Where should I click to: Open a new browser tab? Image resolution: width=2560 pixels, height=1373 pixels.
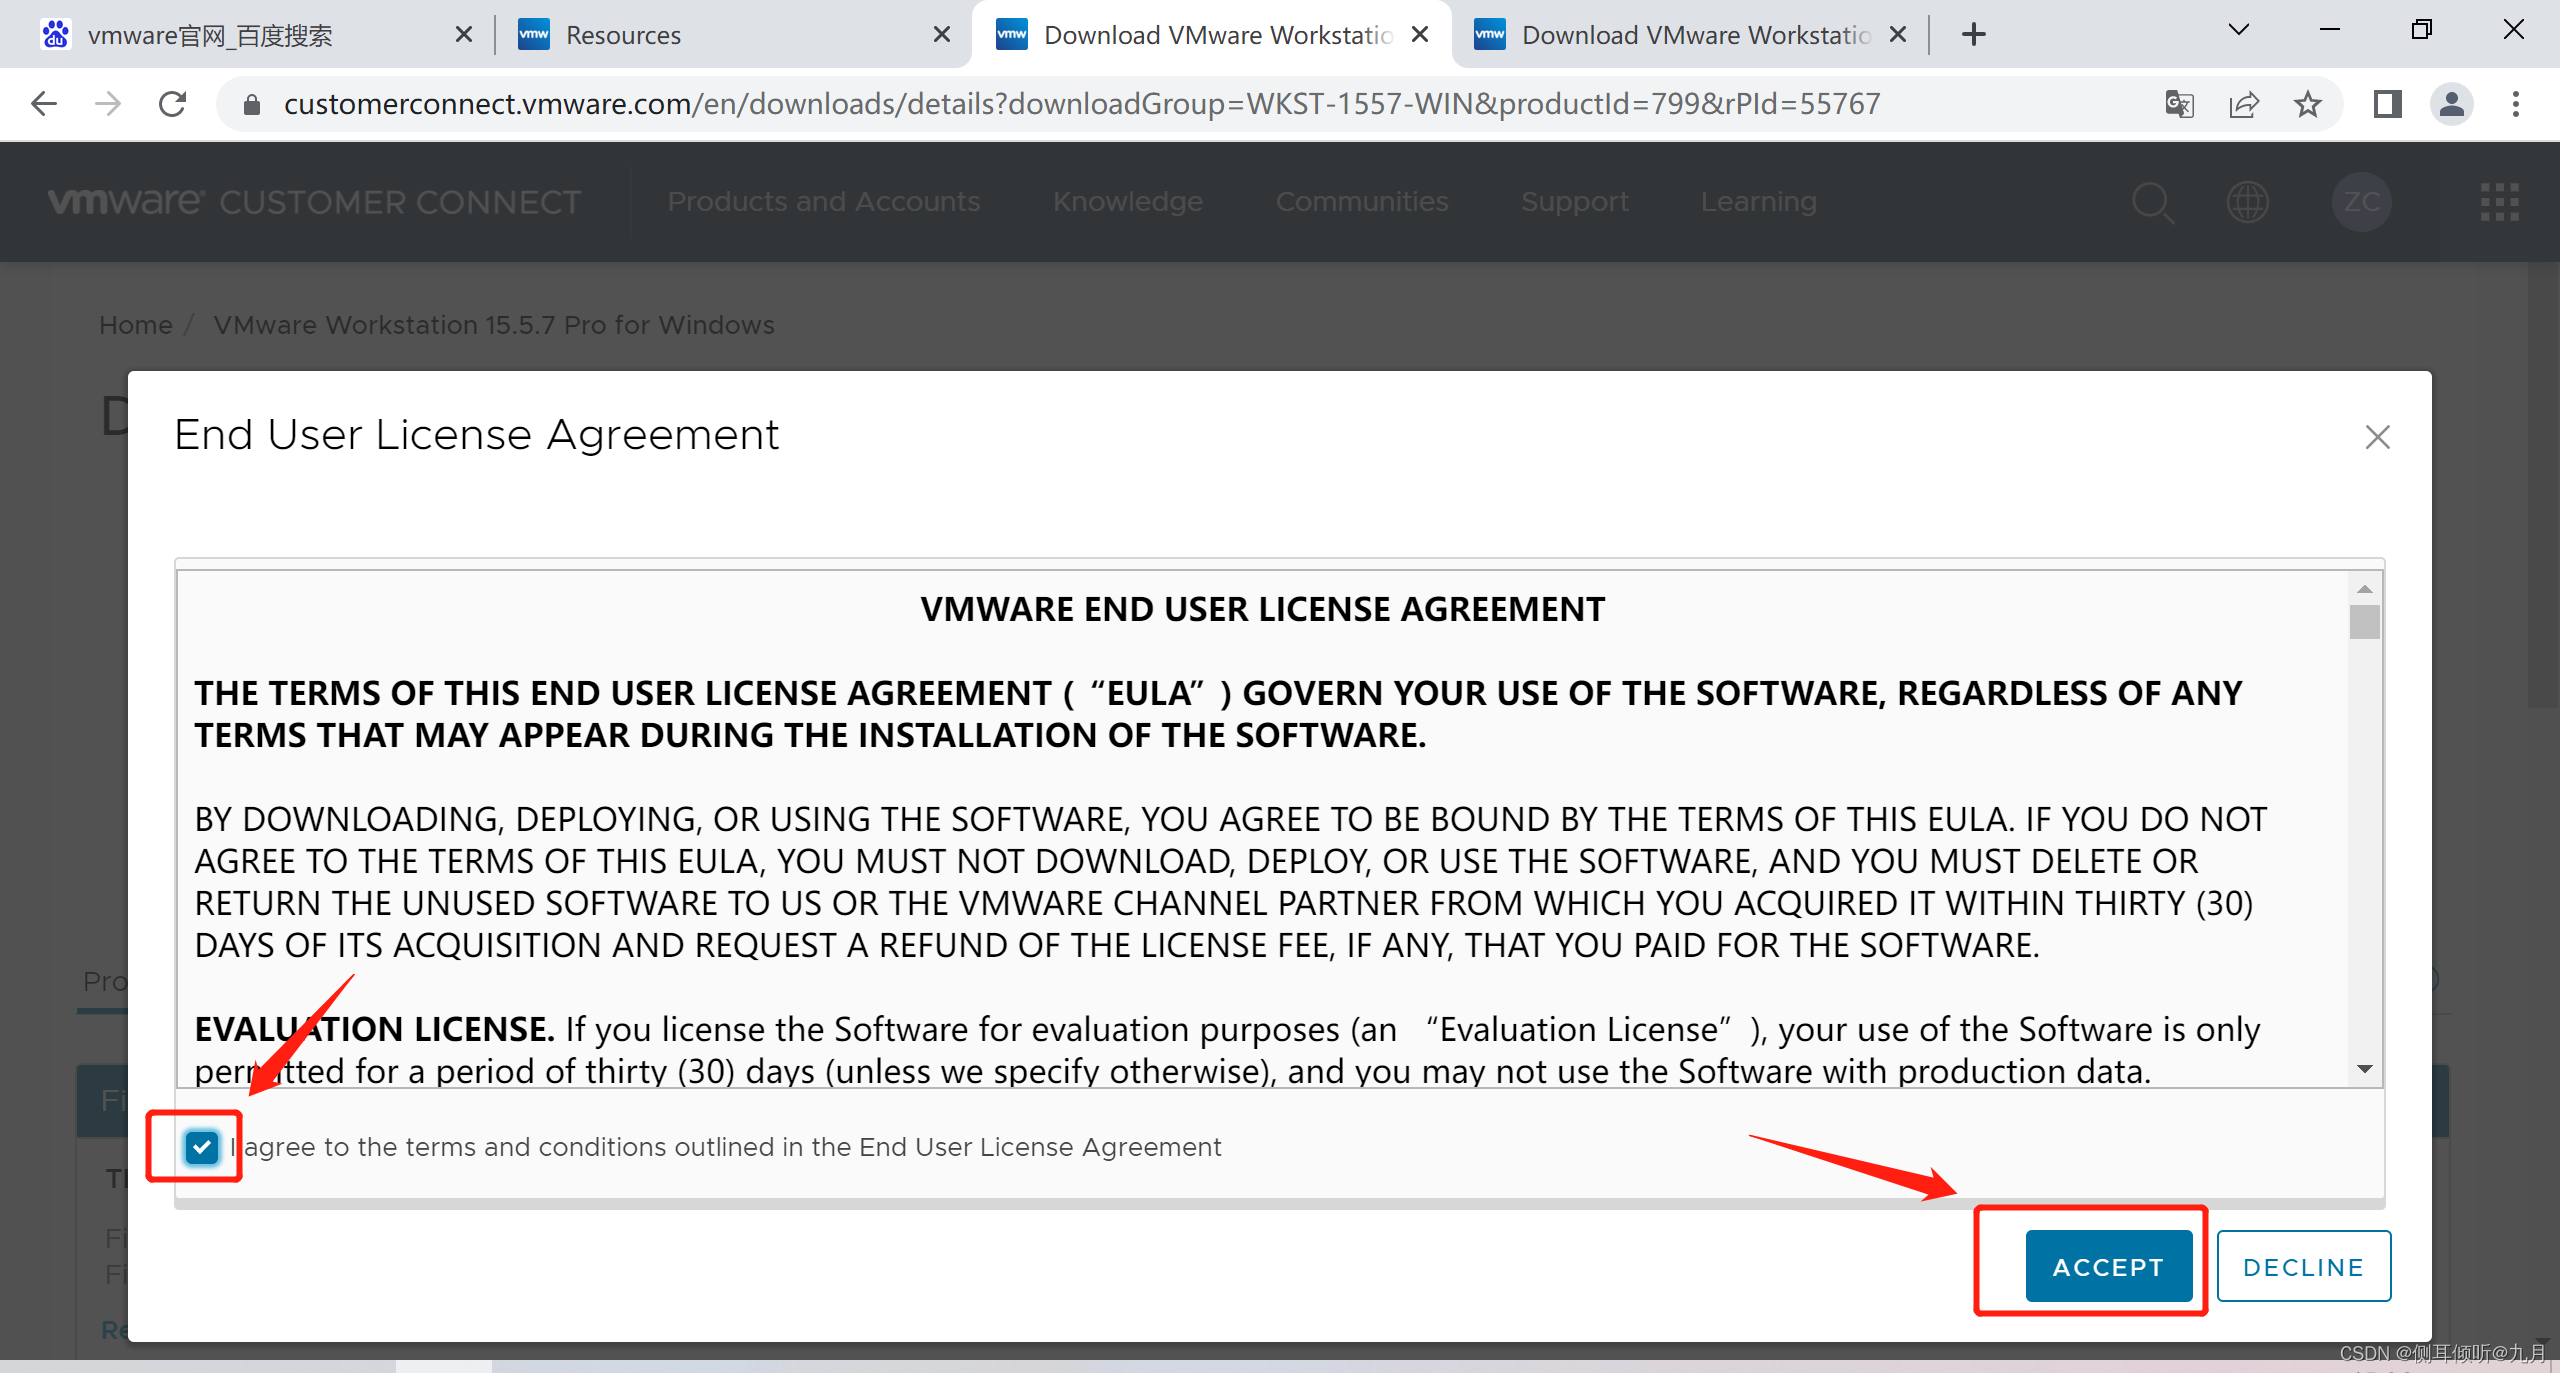[1973, 35]
